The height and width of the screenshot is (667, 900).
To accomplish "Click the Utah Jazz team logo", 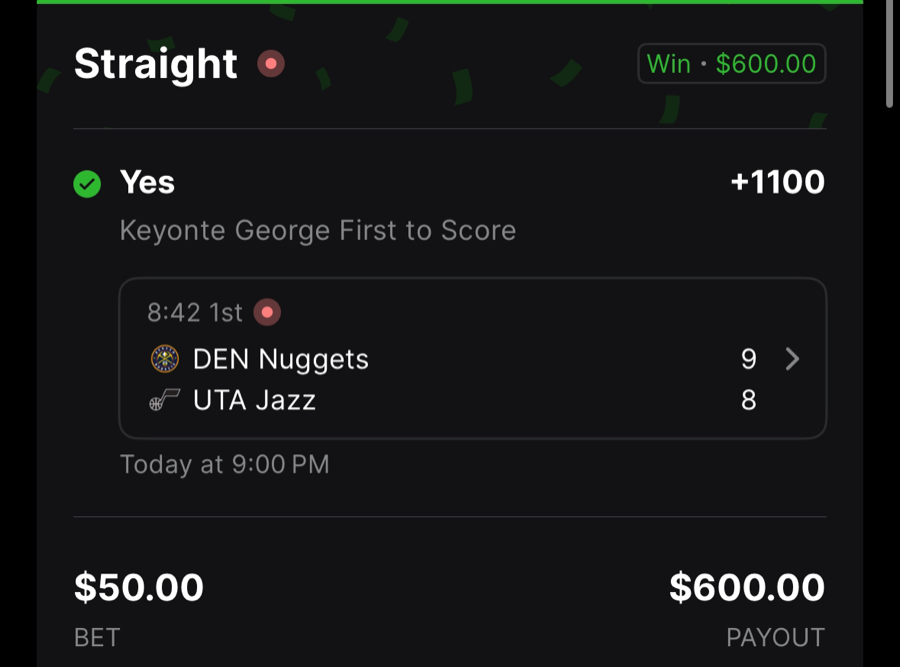I will [x=164, y=400].
